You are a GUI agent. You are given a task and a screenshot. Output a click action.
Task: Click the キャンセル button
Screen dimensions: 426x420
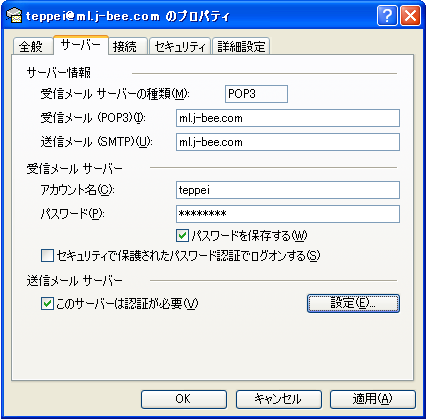[279, 399]
